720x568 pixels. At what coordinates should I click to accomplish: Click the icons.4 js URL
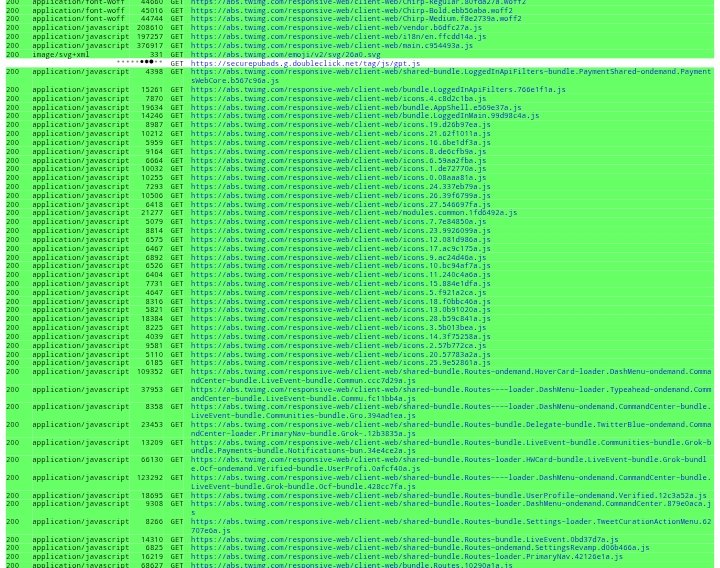coord(338,98)
